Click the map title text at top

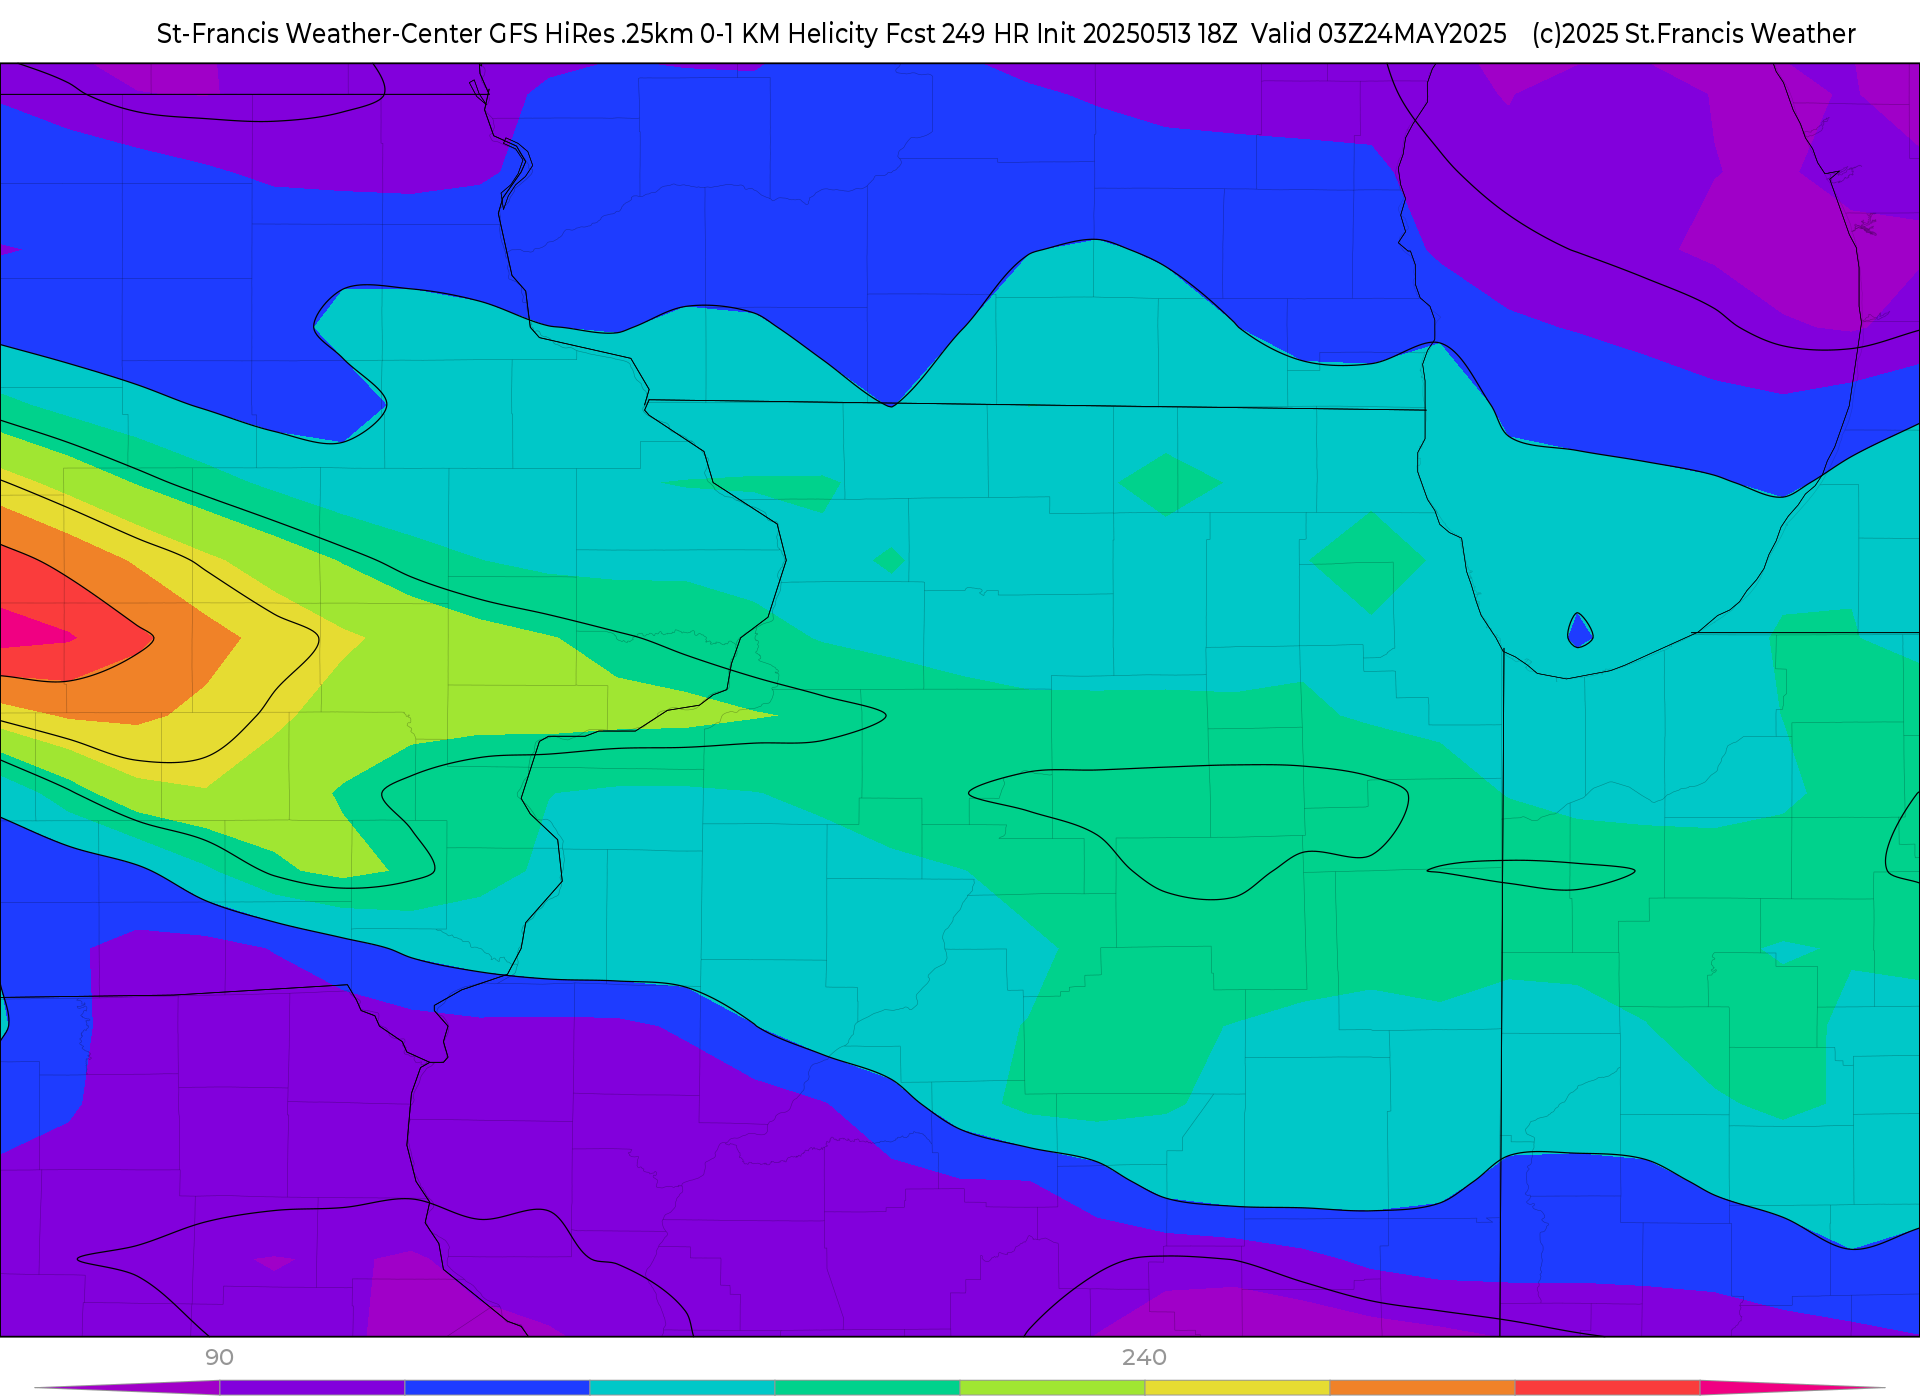1006,34
